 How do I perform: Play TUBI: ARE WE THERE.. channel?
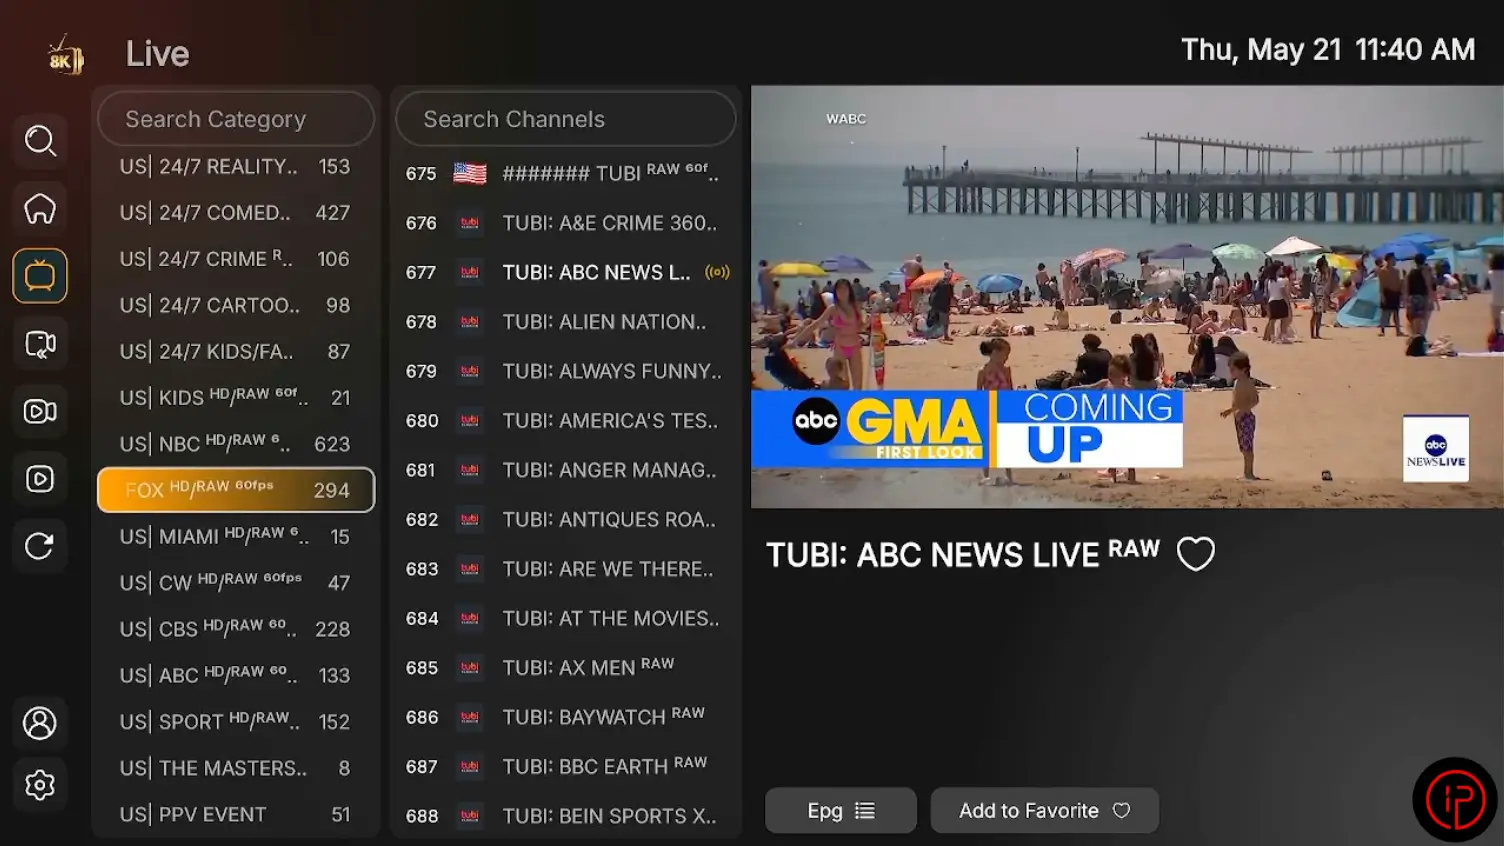tap(566, 569)
